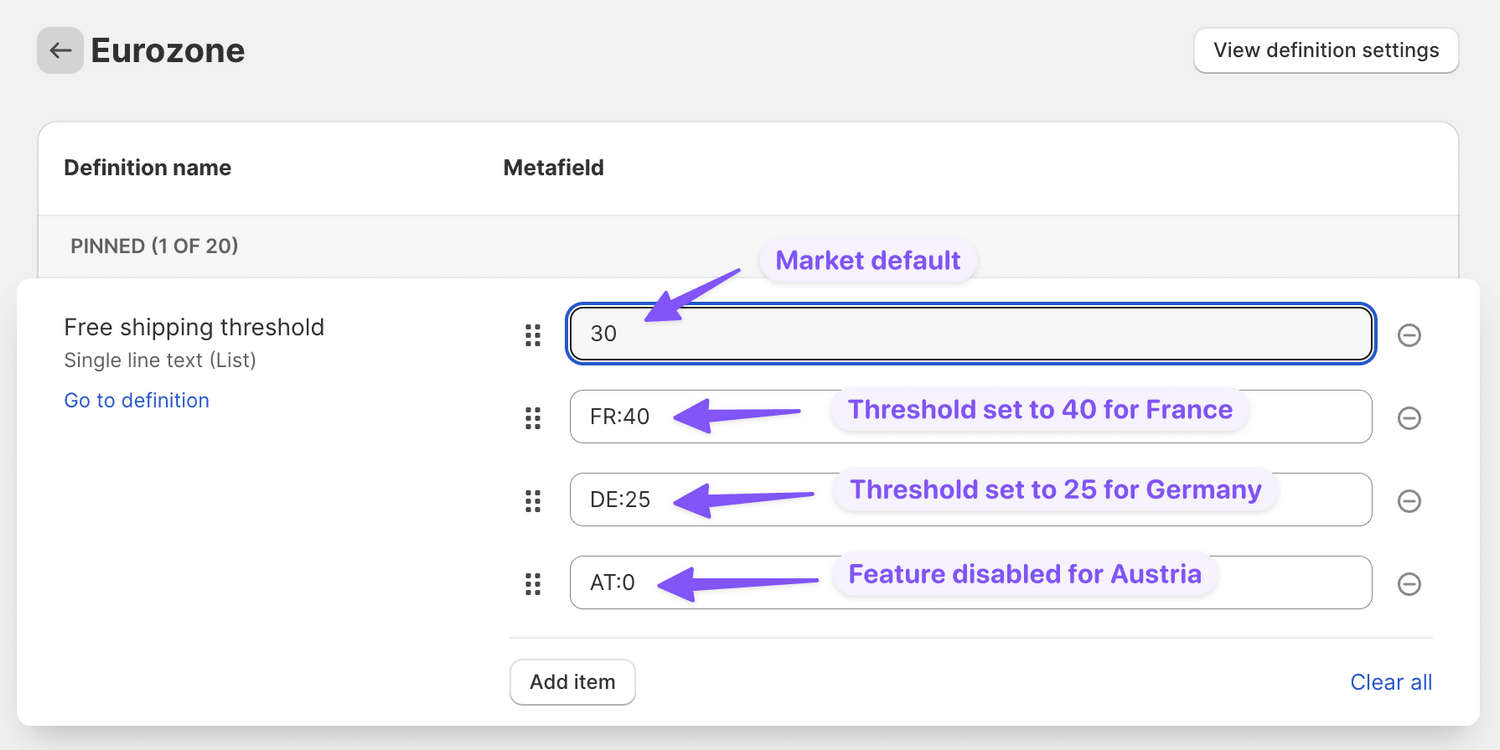The width and height of the screenshot is (1500, 750).
Task: Click the Metafield column header
Action: coord(553,167)
